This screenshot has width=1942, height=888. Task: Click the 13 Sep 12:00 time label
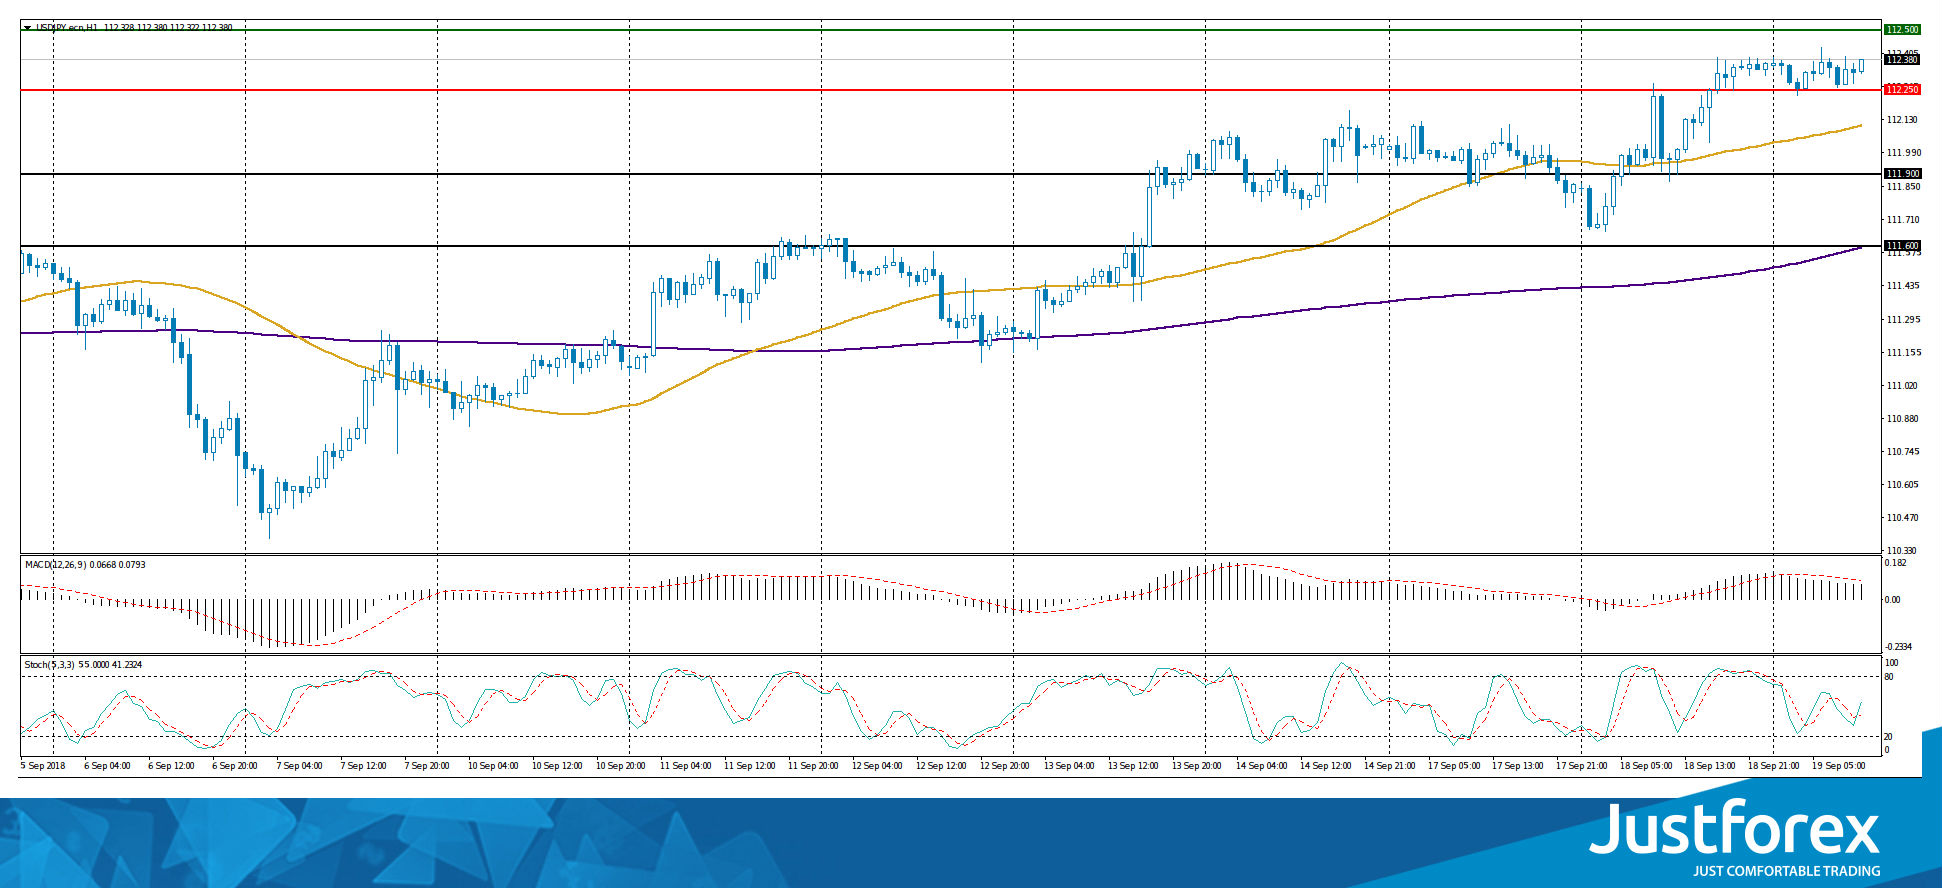pyautogui.click(x=1133, y=766)
